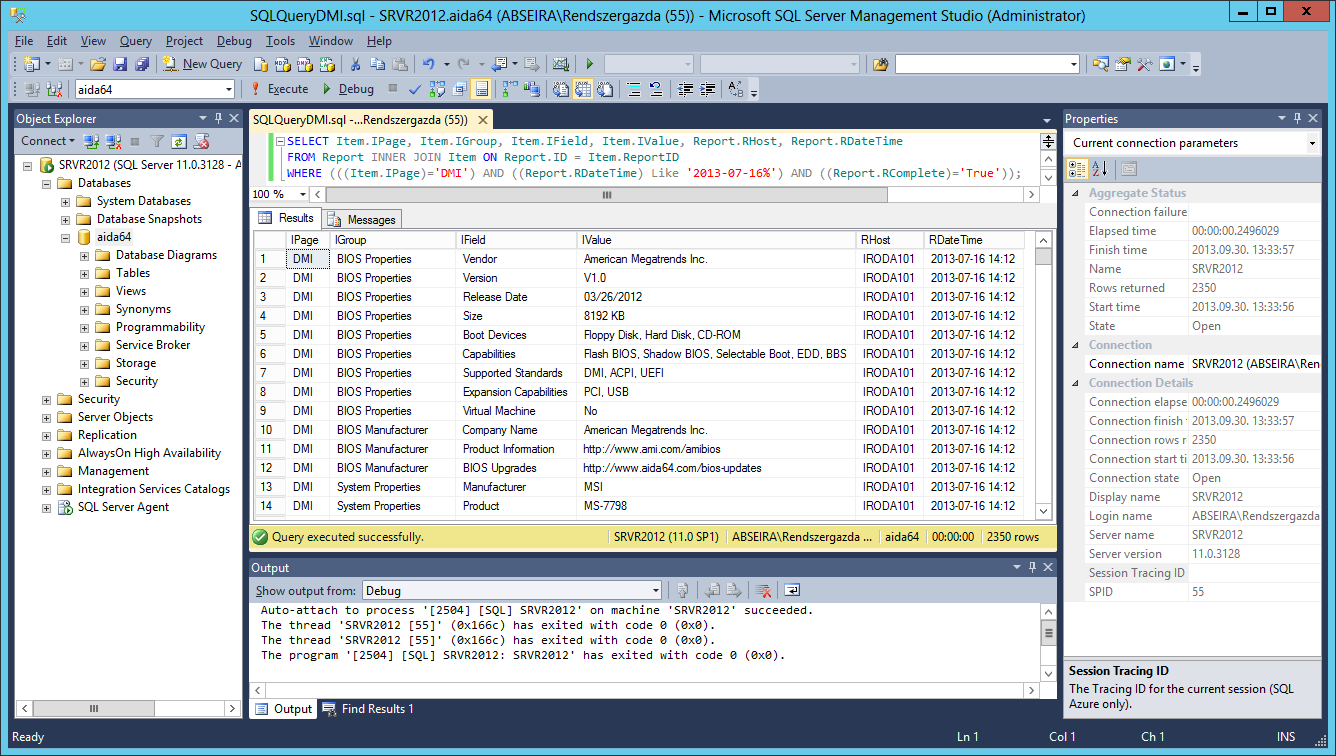Click the Find in Files binoculars icon
Screen dimensions: 1336x756
[x=880, y=63]
